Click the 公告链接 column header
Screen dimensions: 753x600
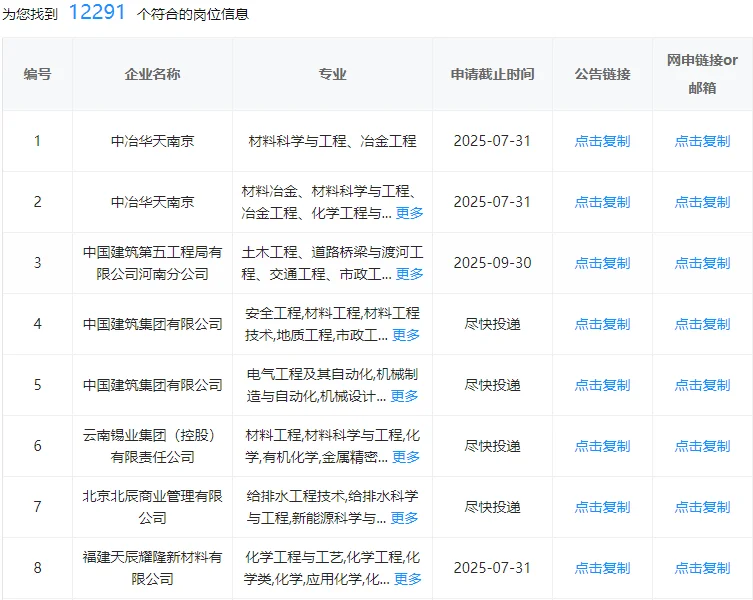click(x=602, y=74)
